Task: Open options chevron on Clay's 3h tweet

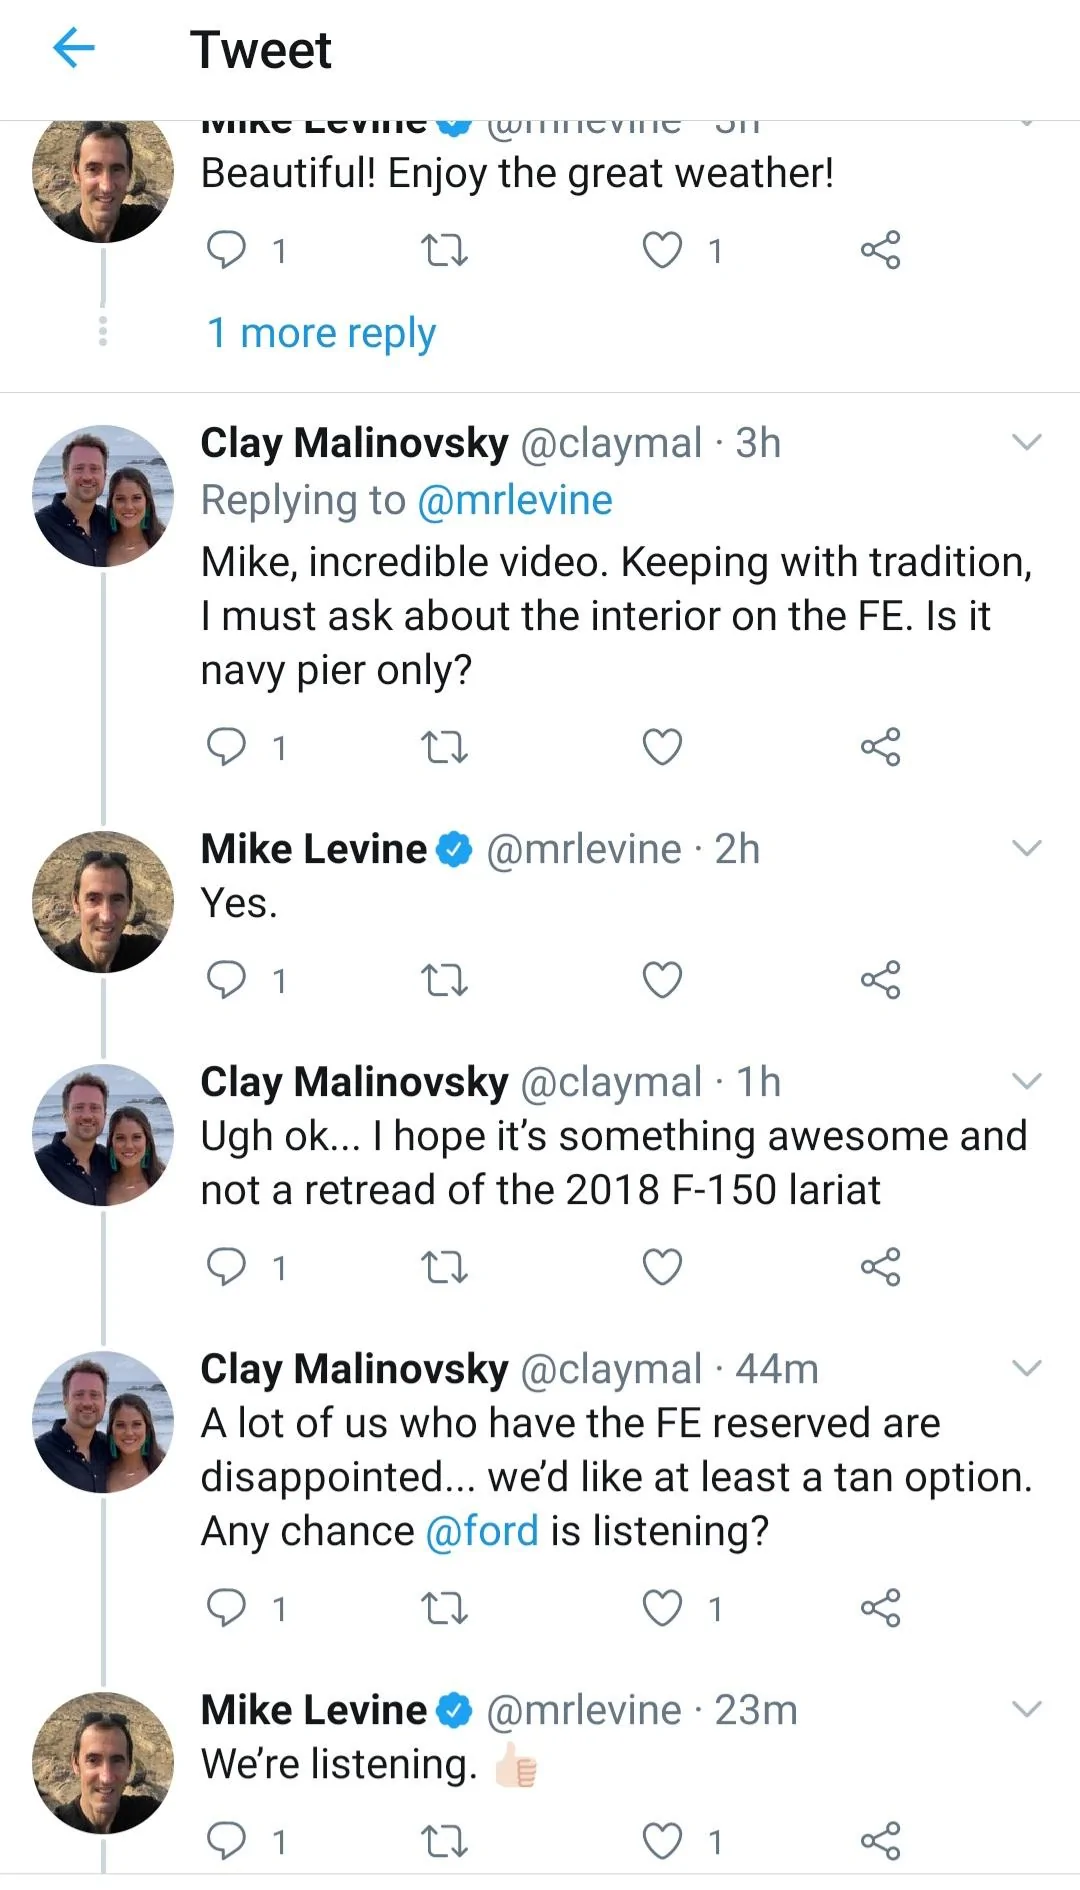Action: [x=1027, y=442]
